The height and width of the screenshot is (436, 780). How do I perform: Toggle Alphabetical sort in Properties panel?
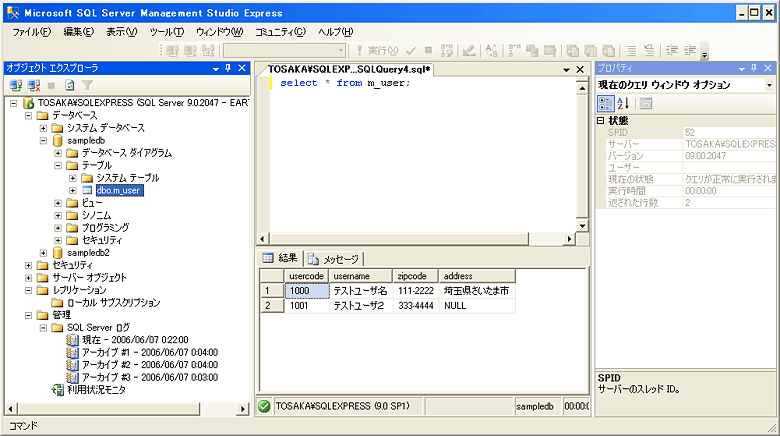623,104
